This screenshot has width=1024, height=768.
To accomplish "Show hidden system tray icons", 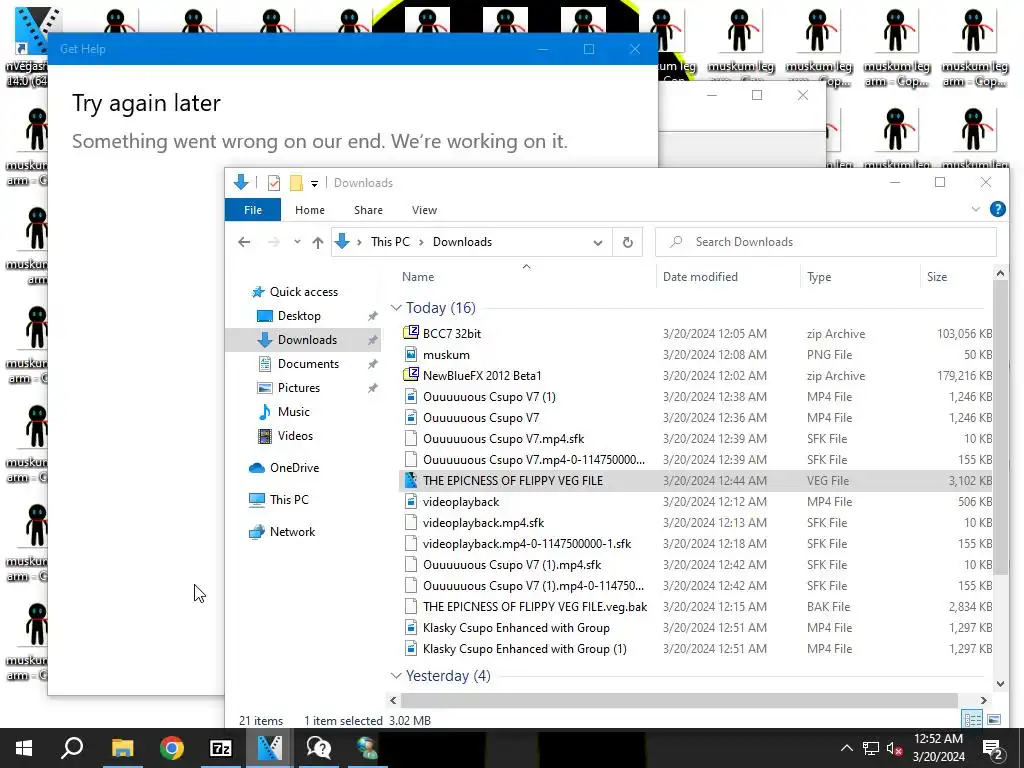I will pos(846,748).
